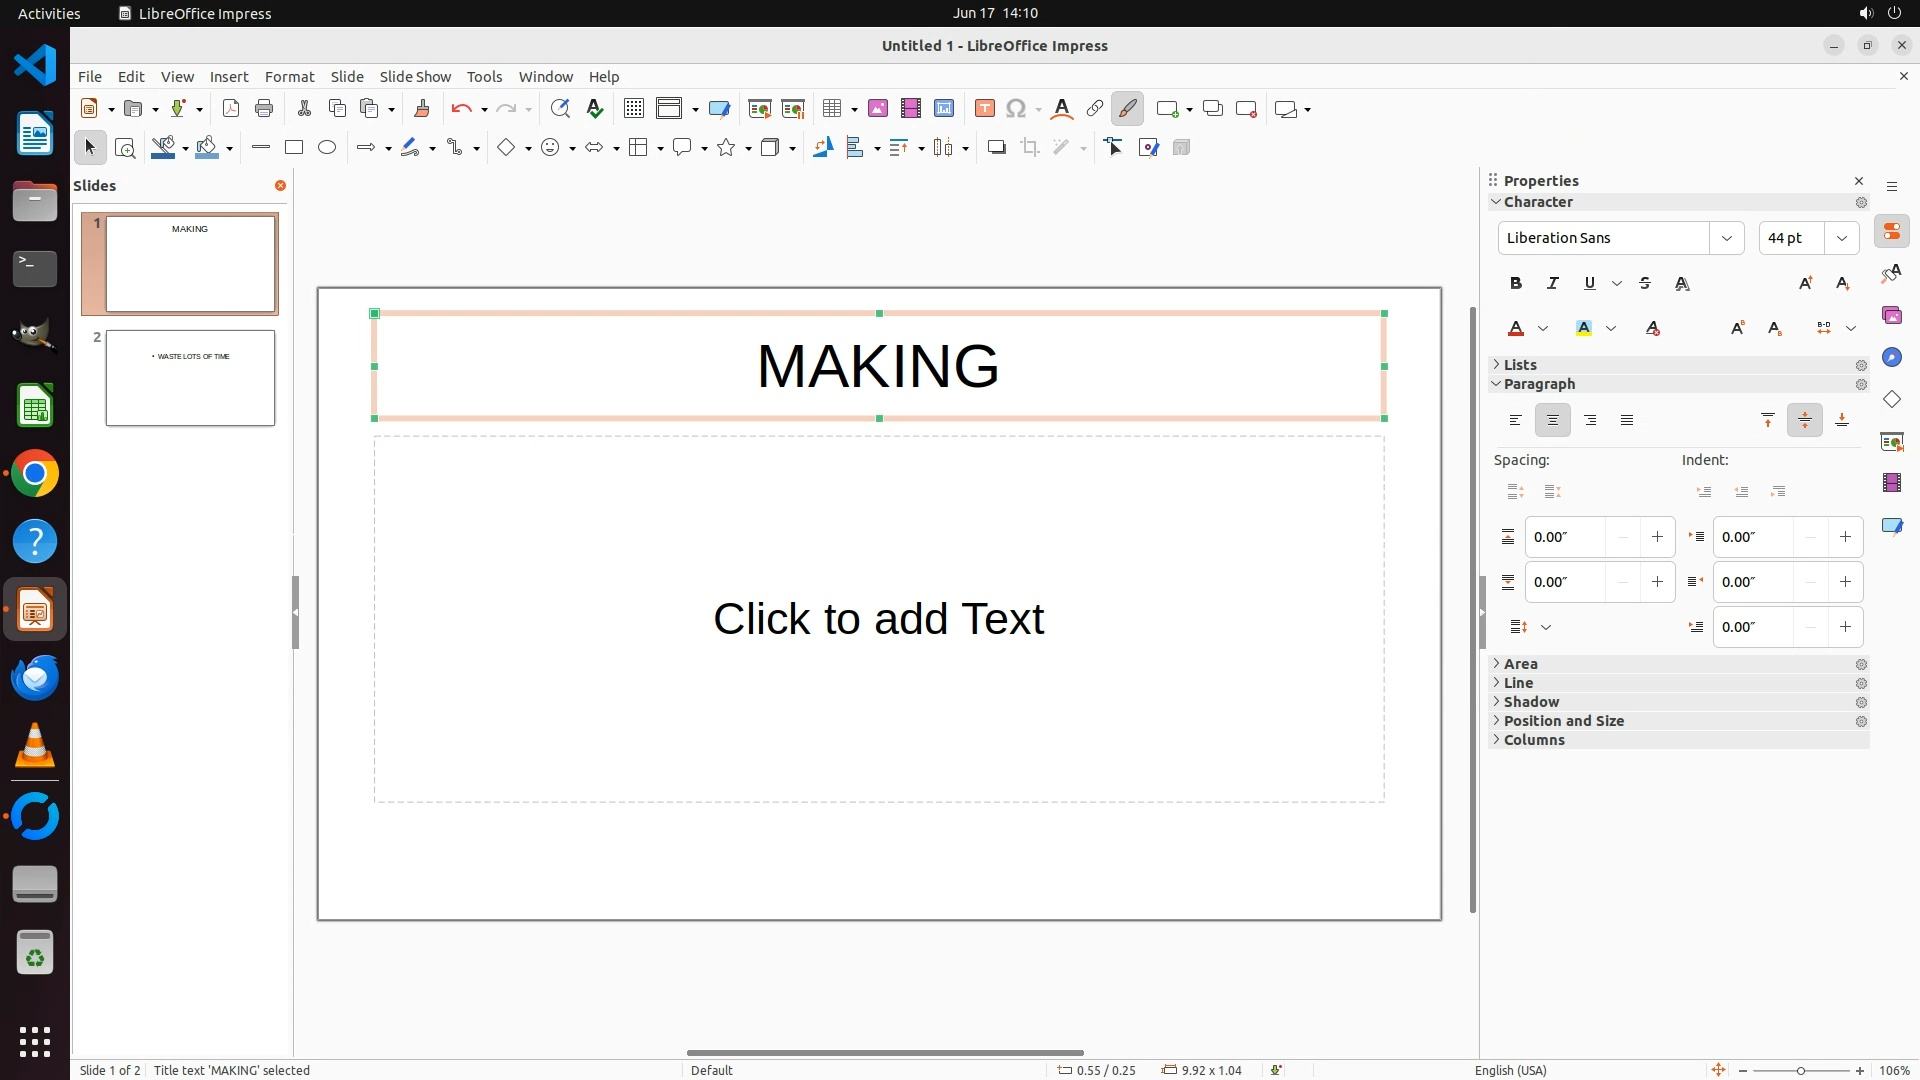1920x1080 pixels.
Task: Toggle Bold in Character panel
Action: click(x=1516, y=284)
